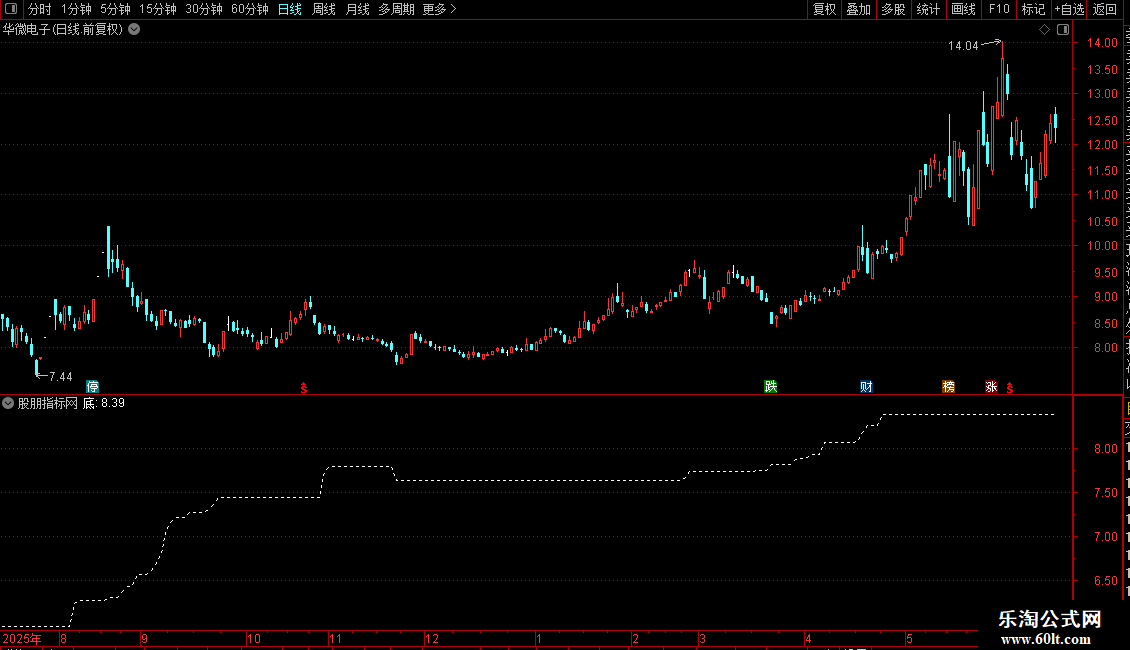This screenshot has width=1130, height=650.
Task: Switch to 分时 intraday view
Action: click(40, 9)
